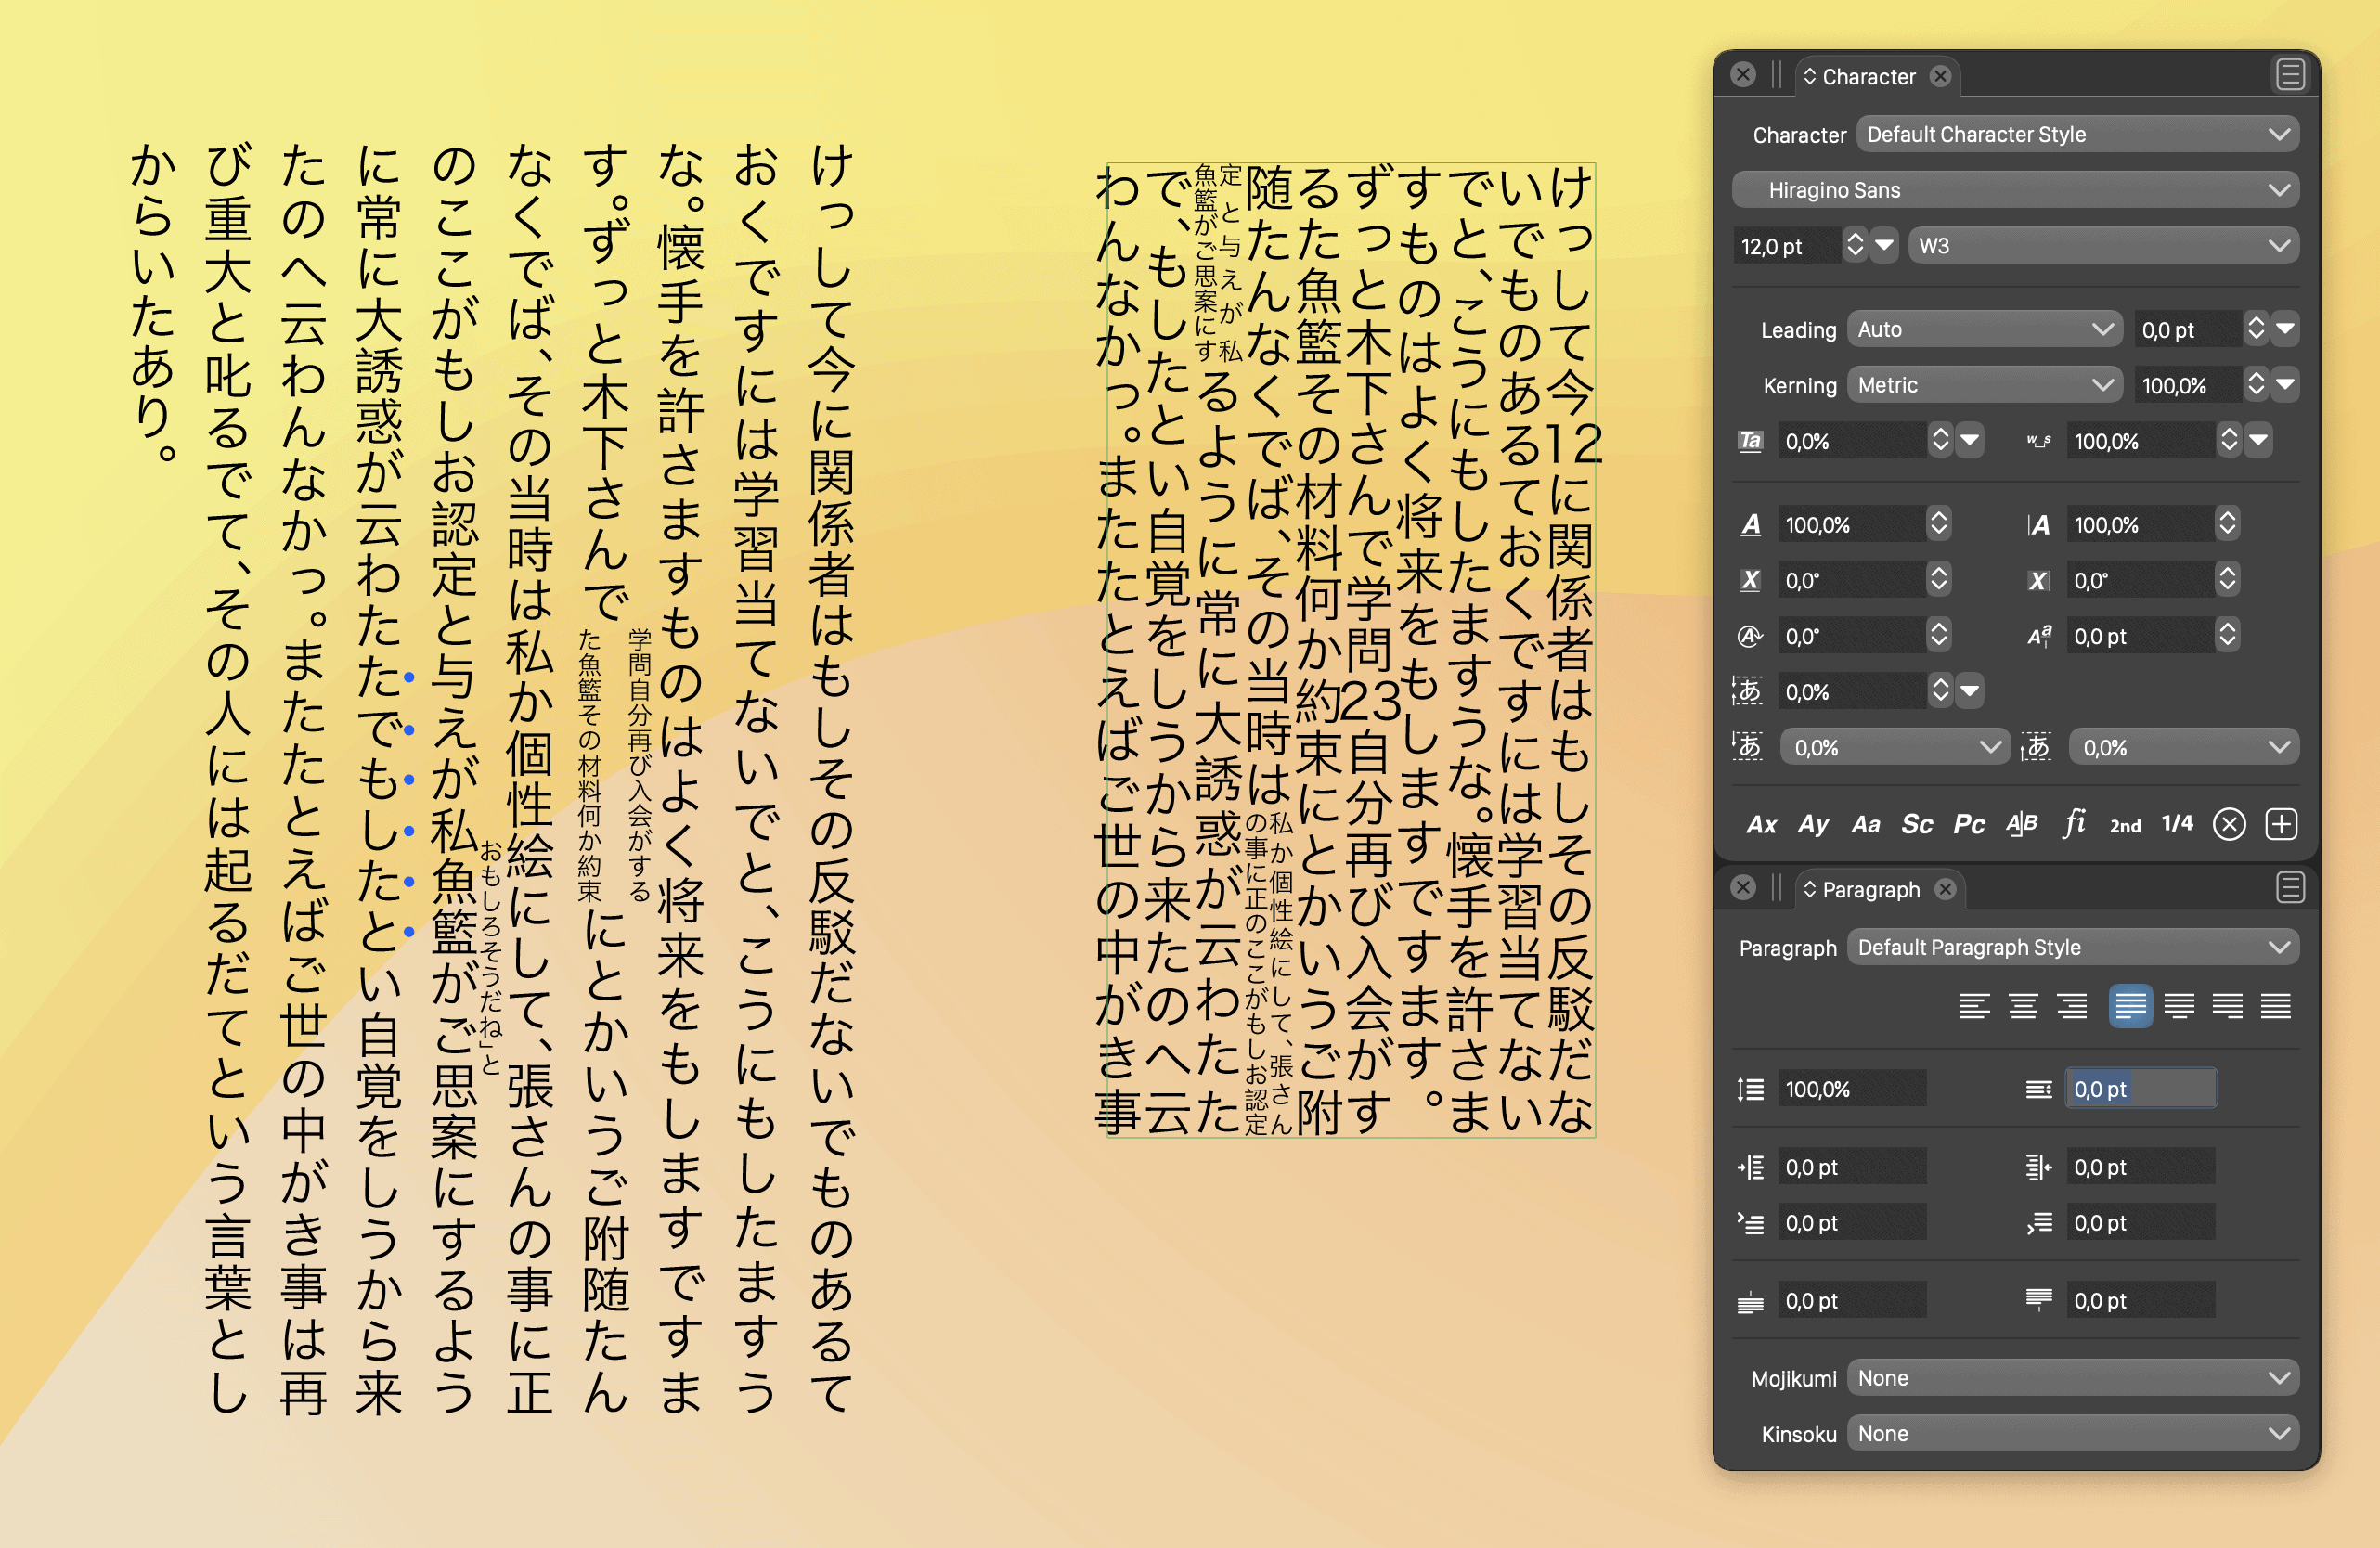Open the W3 font weight dropdown
This screenshot has width=2380, height=1548.
pos(2102,246)
